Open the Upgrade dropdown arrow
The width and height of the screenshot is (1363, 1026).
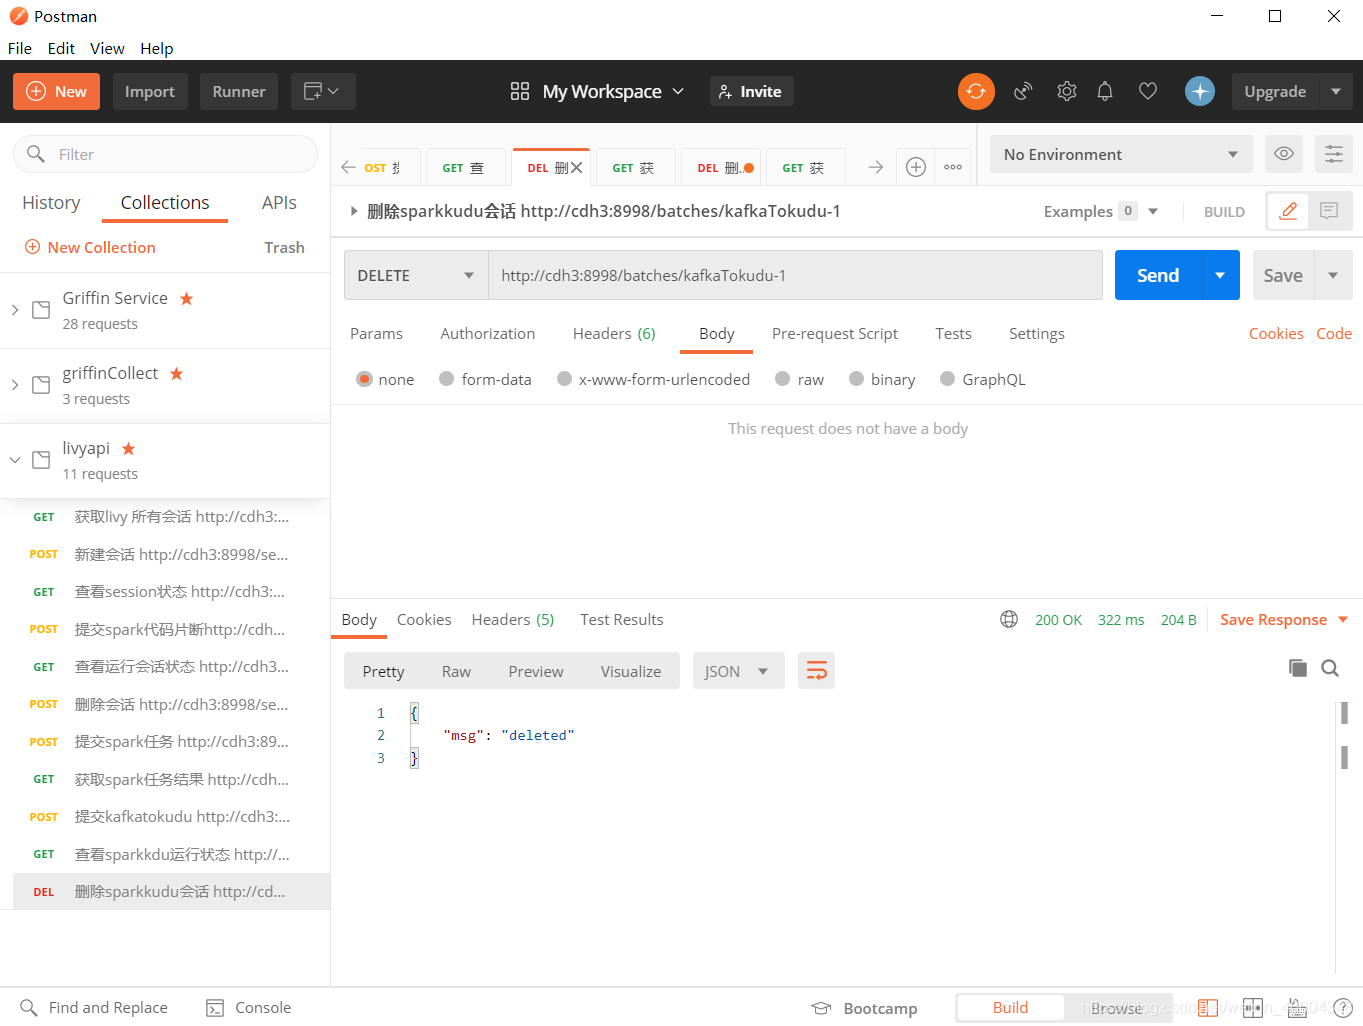[x=1336, y=91]
